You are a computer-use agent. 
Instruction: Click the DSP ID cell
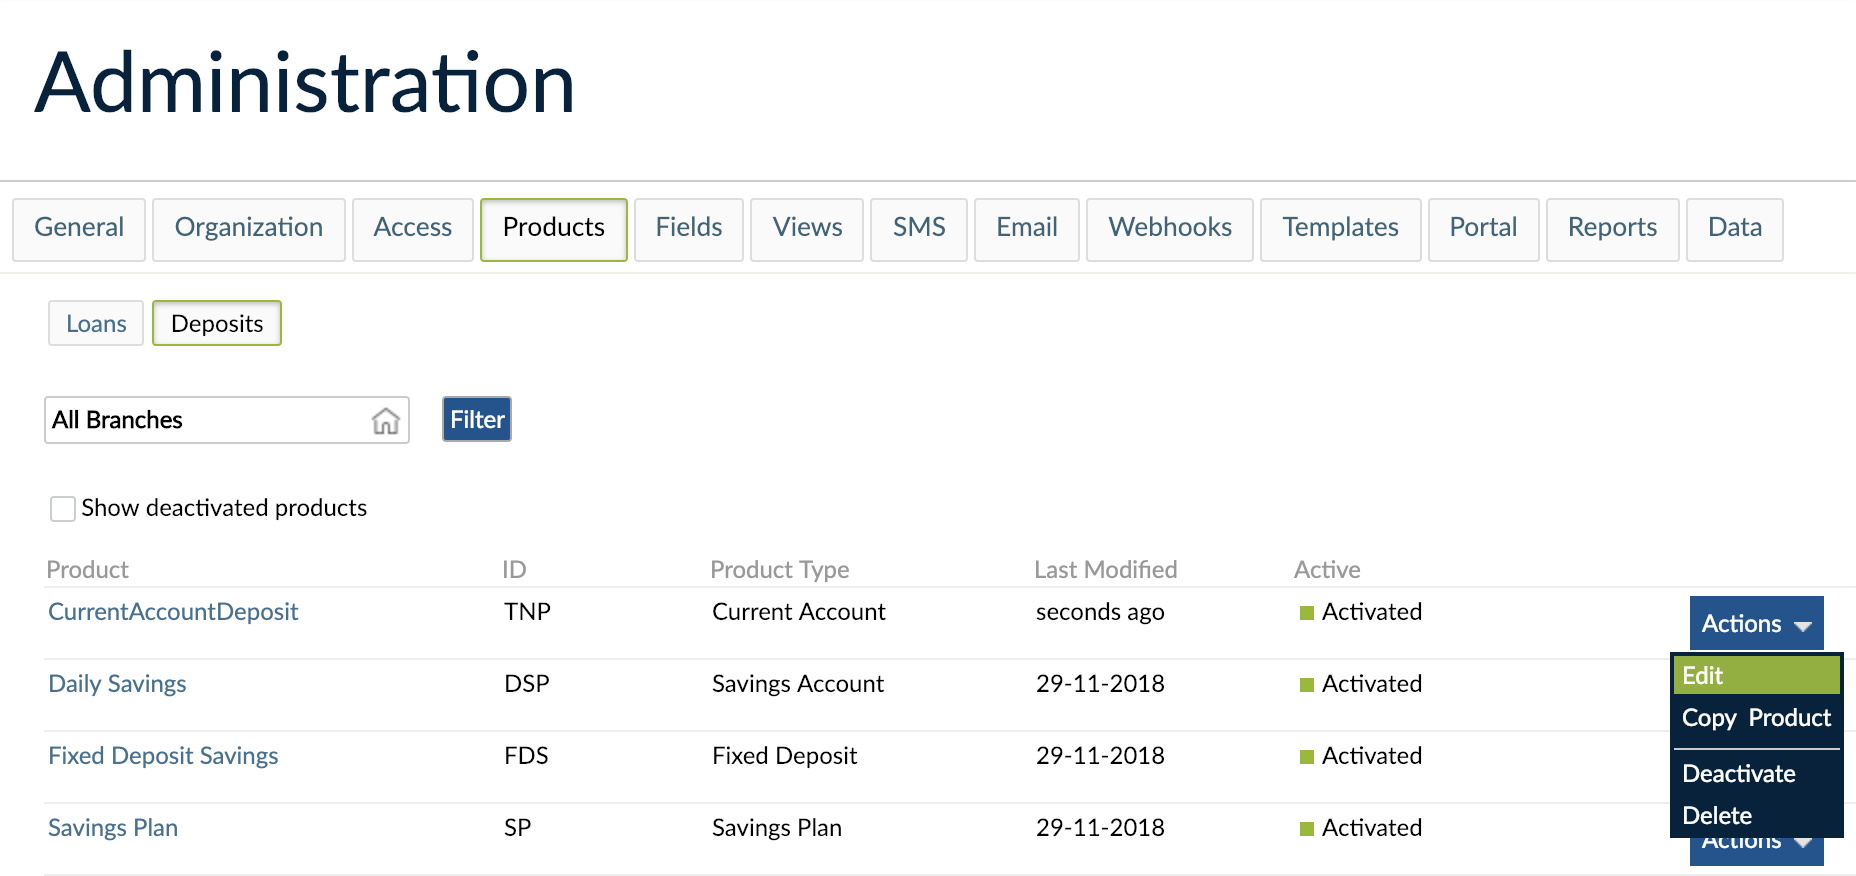pyautogui.click(x=527, y=684)
